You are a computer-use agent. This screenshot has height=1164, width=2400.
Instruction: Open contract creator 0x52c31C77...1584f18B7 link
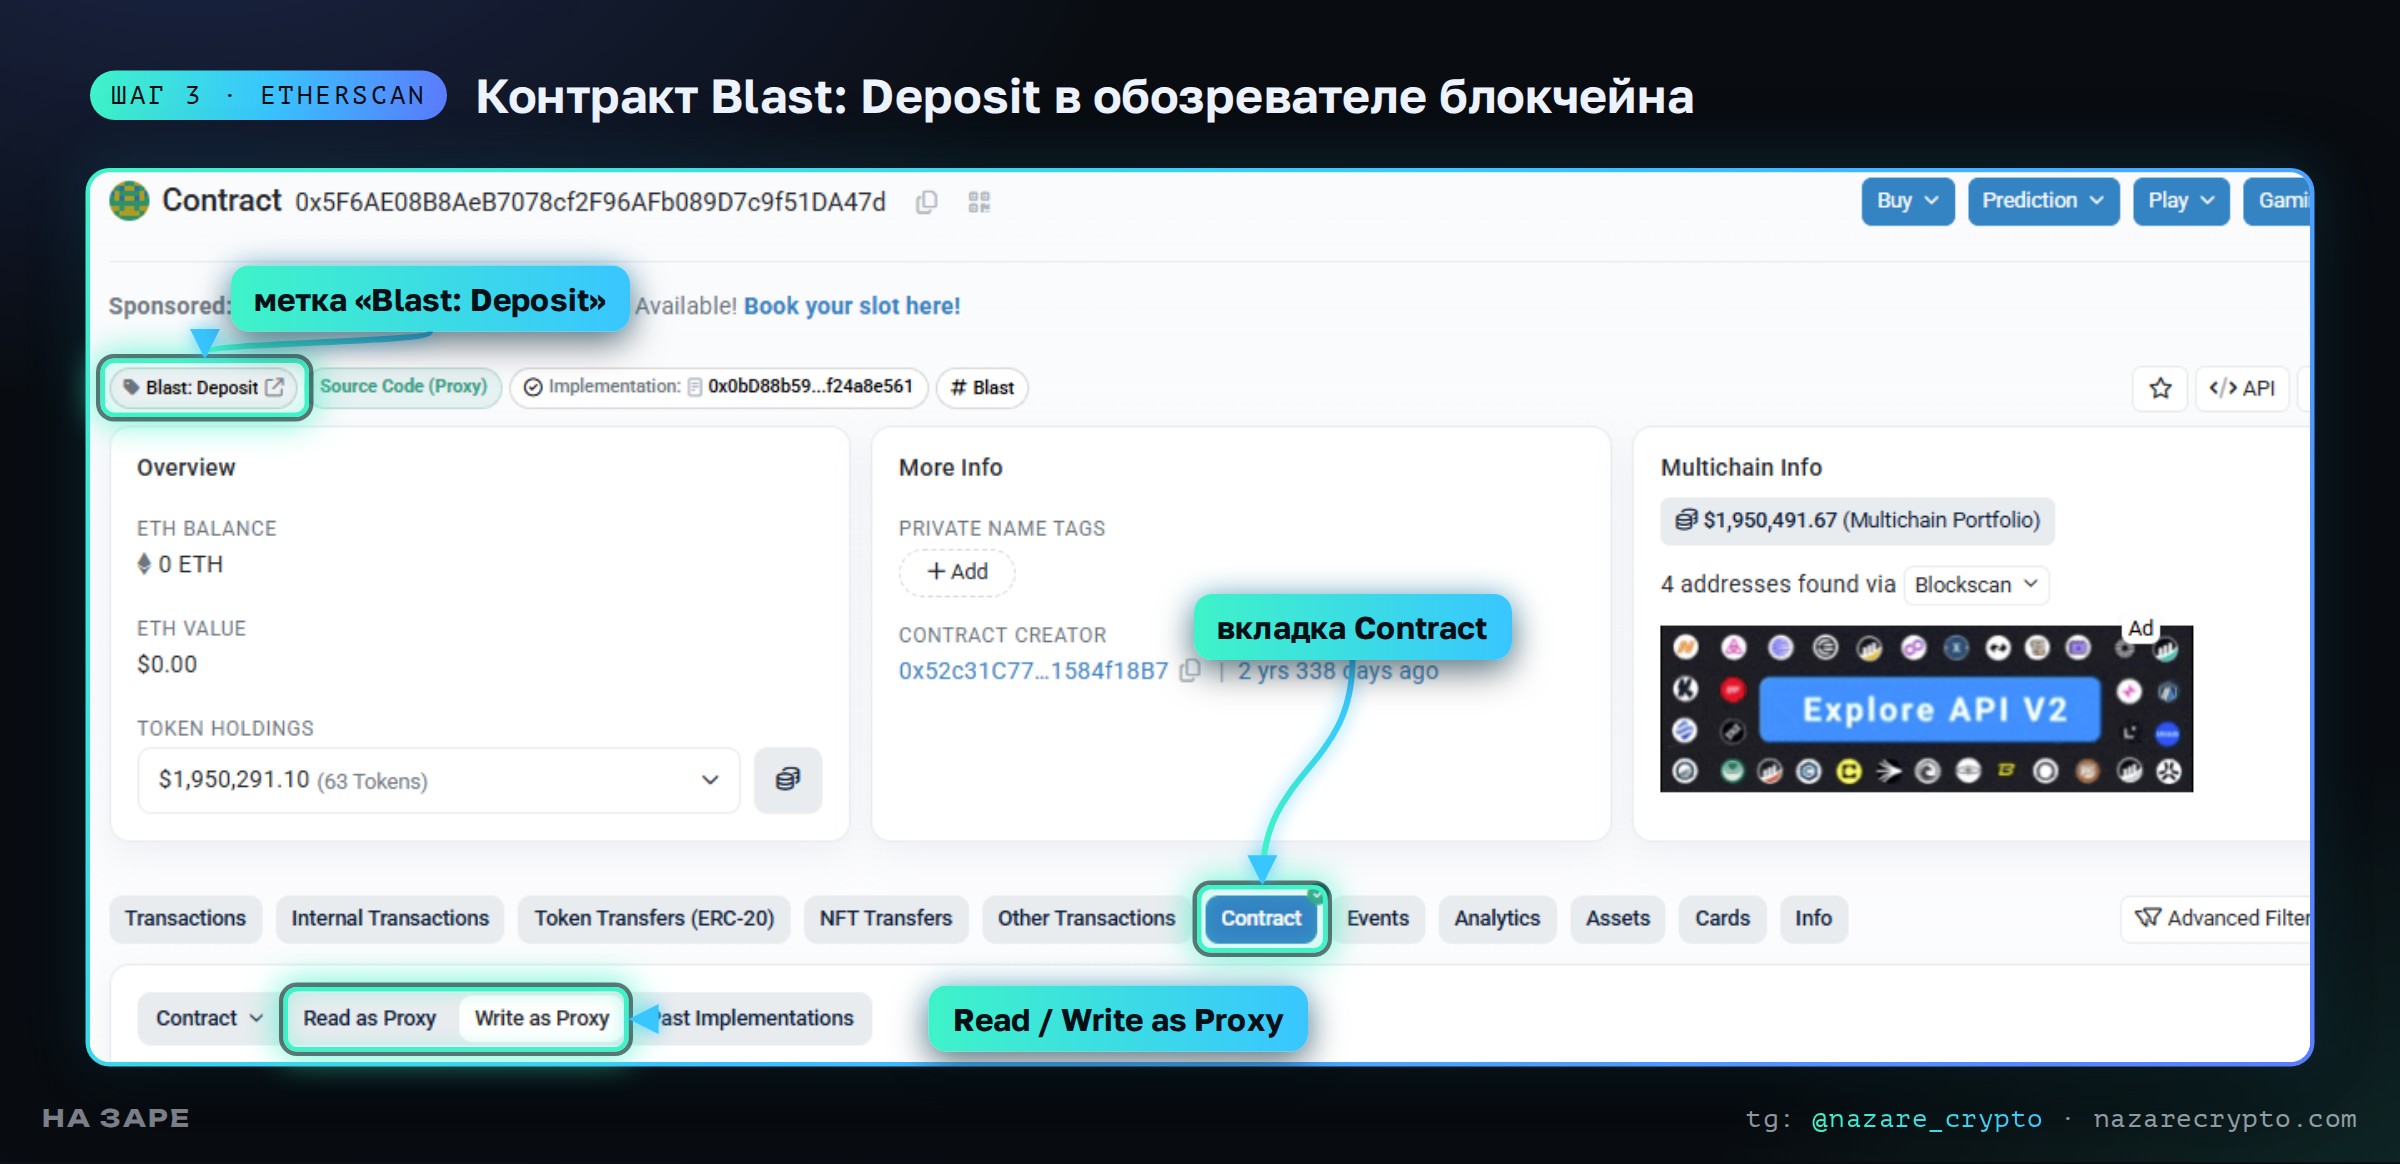1033,670
